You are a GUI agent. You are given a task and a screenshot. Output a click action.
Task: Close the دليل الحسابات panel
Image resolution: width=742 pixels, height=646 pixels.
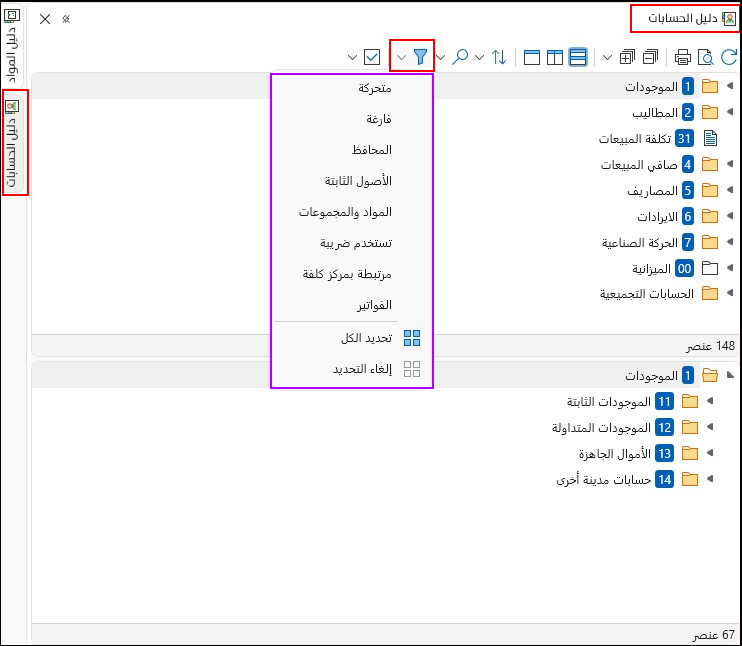[45, 19]
